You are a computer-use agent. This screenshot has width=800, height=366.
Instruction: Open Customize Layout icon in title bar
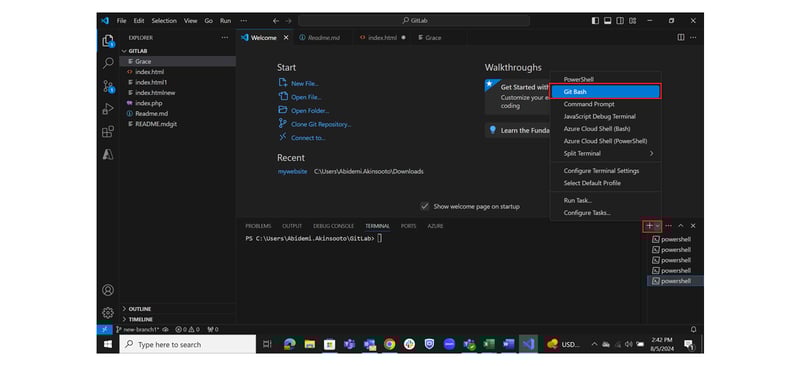(633, 21)
